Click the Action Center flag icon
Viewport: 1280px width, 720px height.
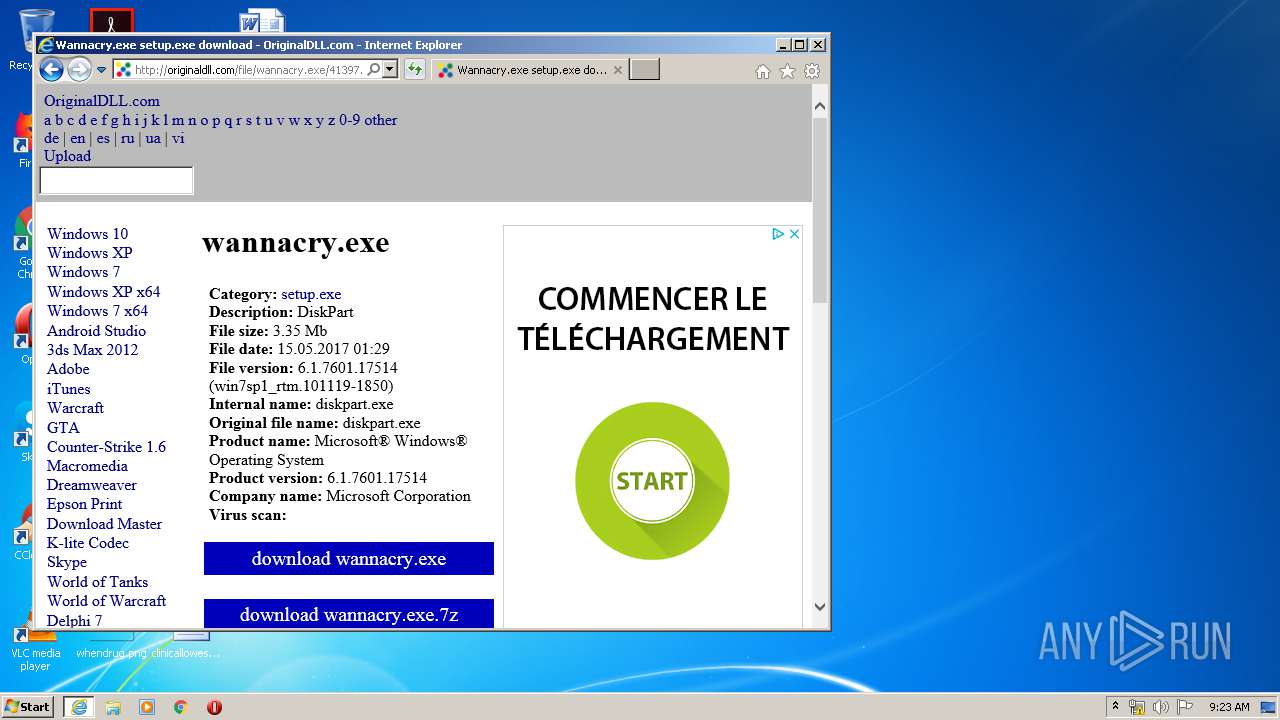tap(1185, 707)
